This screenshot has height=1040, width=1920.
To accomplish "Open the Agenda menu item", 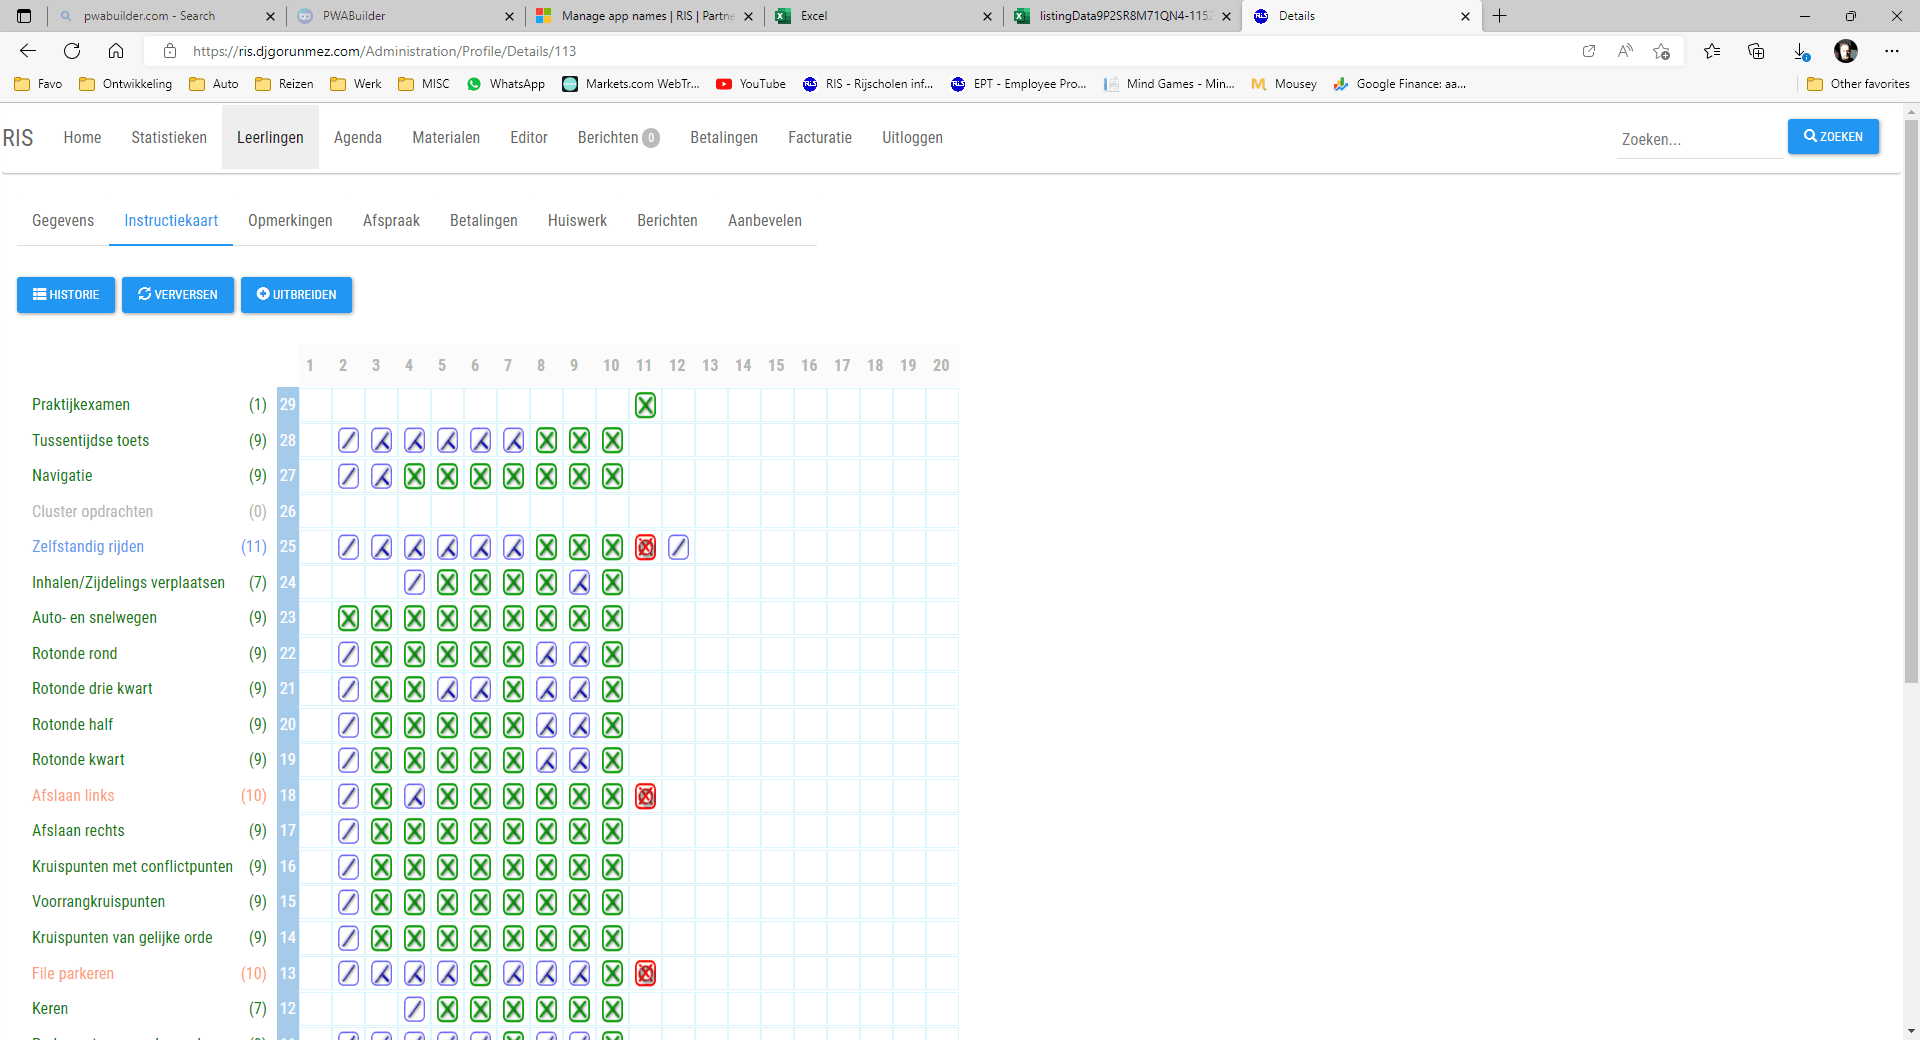I will tap(358, 138).
